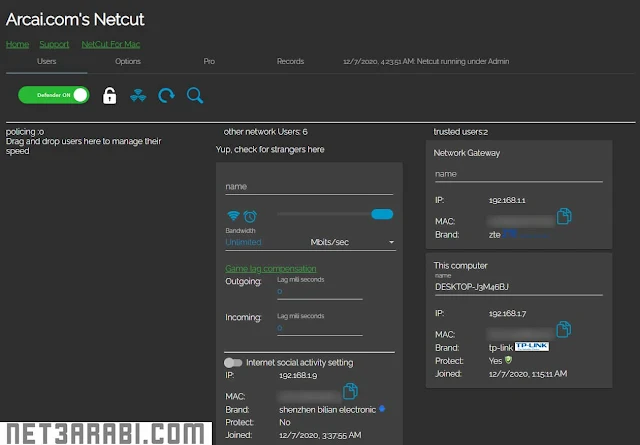Click the IP 192.168.1.9 text
This screenshot has width=640, height=445.
click(x=298, y=375)
